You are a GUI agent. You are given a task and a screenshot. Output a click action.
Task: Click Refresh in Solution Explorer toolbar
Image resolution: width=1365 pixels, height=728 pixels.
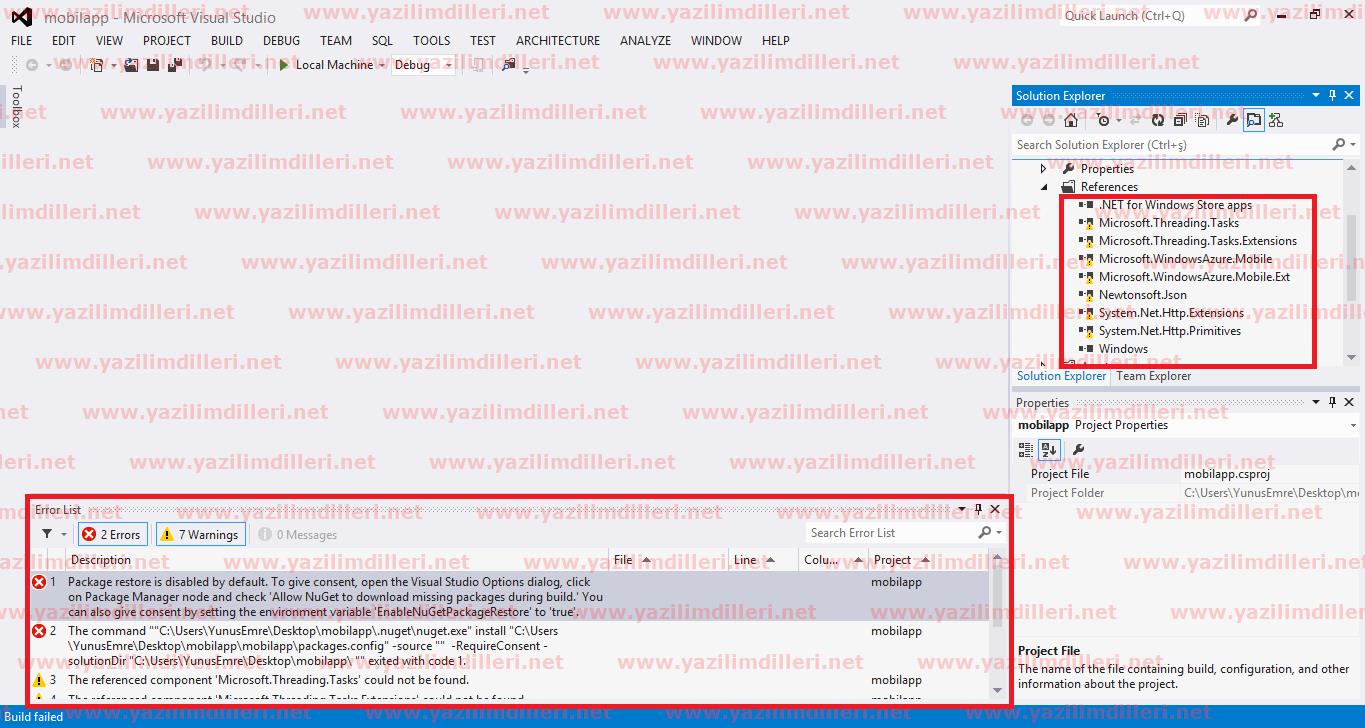[x=1158, y=120]
